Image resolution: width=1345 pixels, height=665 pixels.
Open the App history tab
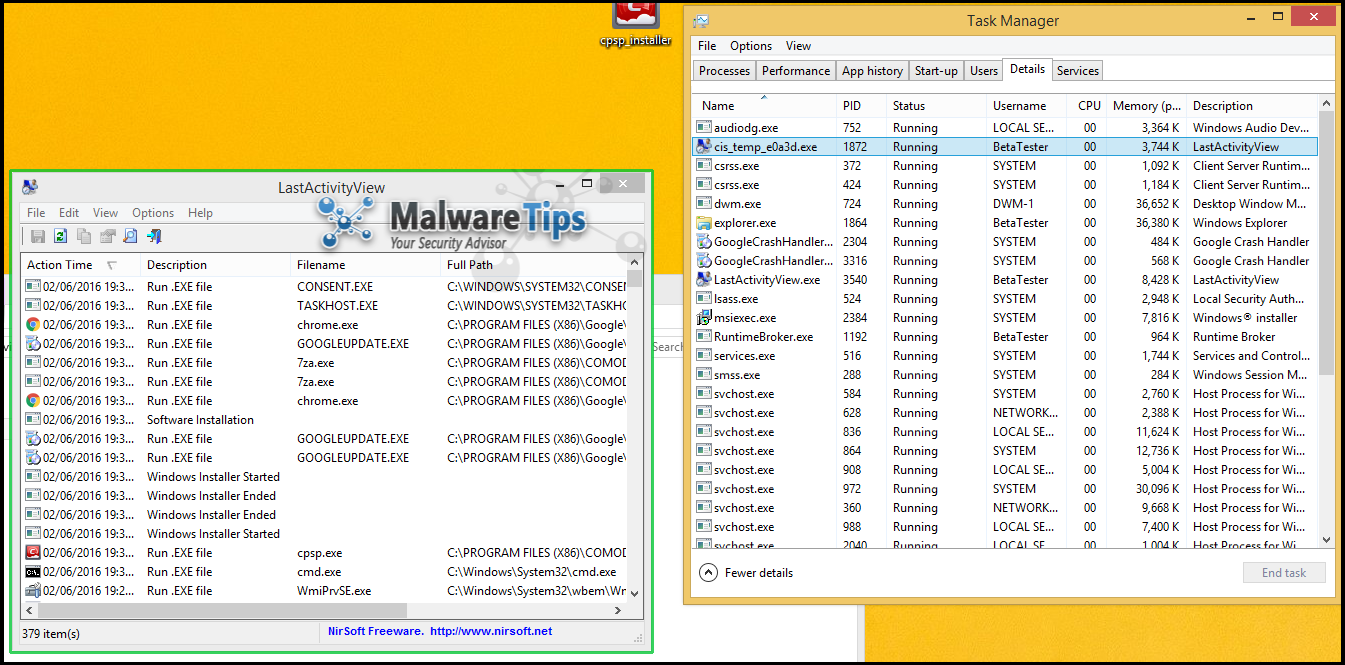(872, 71)
